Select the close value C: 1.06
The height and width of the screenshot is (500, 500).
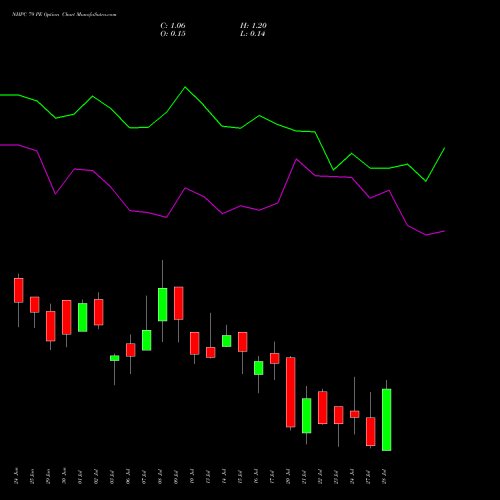[x=173, y=26]
